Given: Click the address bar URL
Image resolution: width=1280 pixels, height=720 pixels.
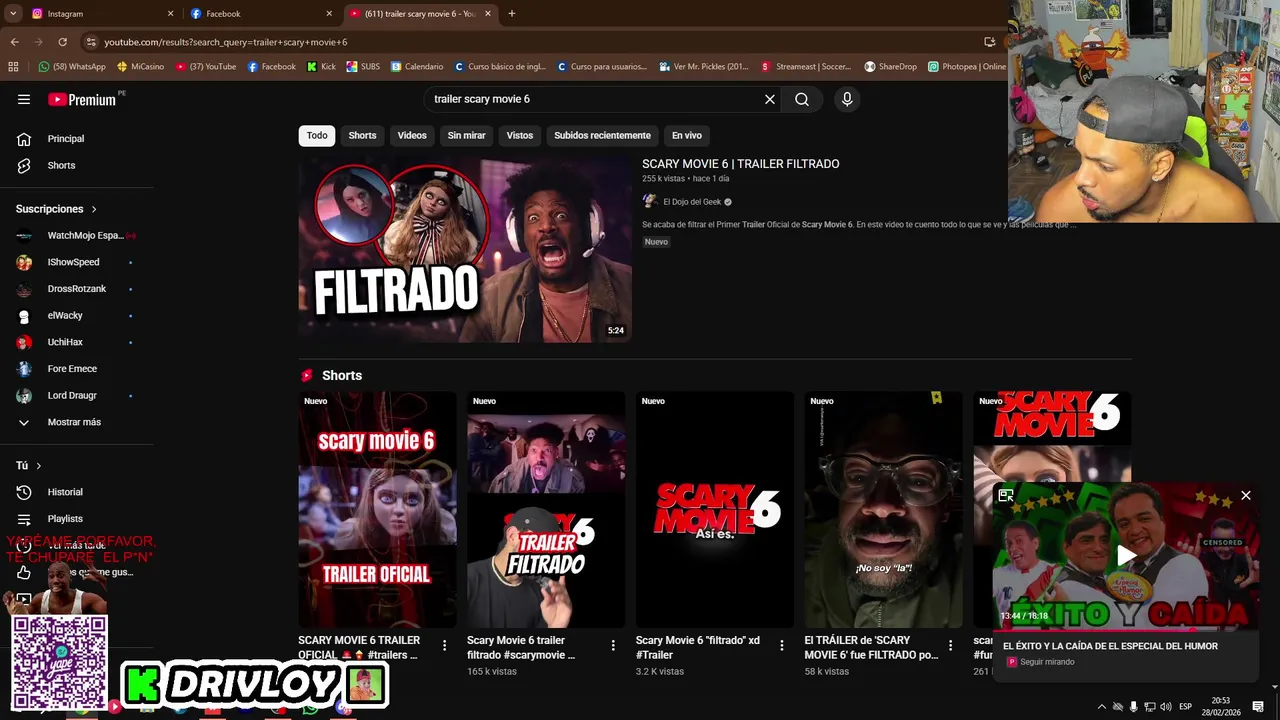Looking at the screenshot, I should (225, 42).
